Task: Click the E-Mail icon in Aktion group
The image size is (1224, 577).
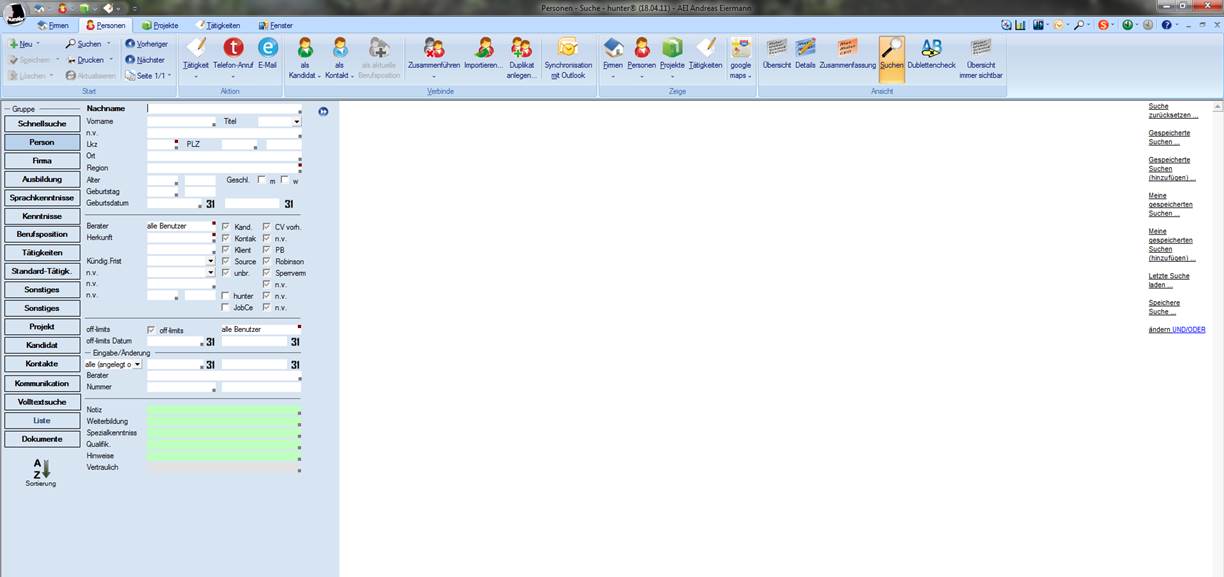Action: pyautogui.click(x=267, y=49)
